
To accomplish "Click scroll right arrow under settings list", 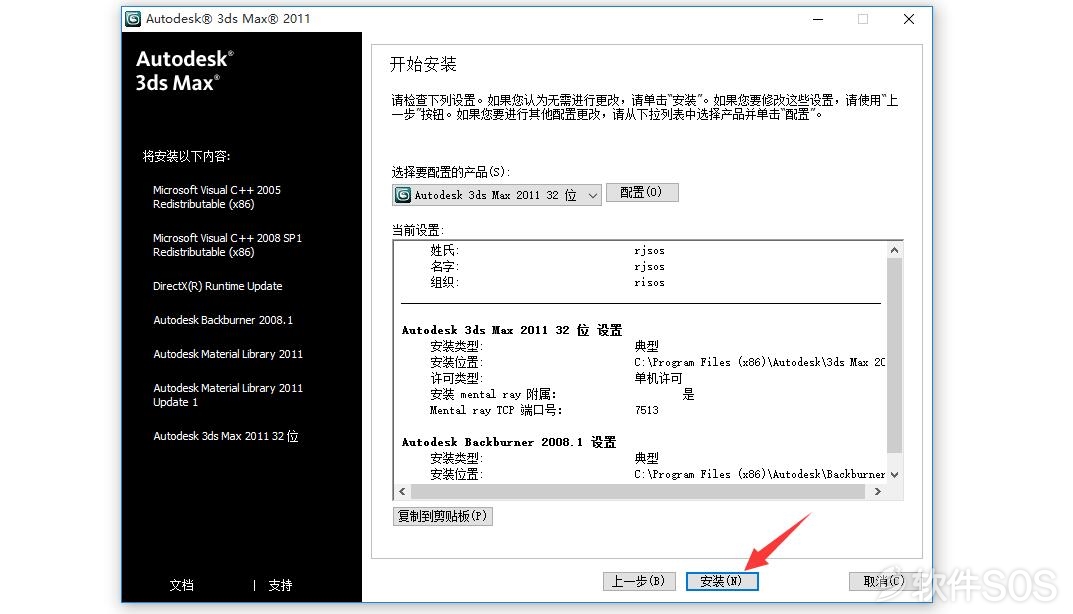I will click(877, 491).
